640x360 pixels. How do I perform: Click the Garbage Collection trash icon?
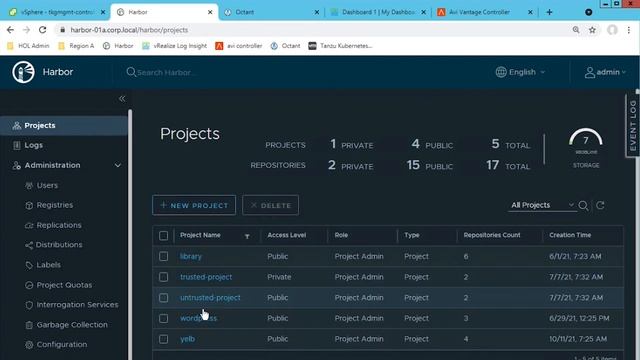click(29, 325)
